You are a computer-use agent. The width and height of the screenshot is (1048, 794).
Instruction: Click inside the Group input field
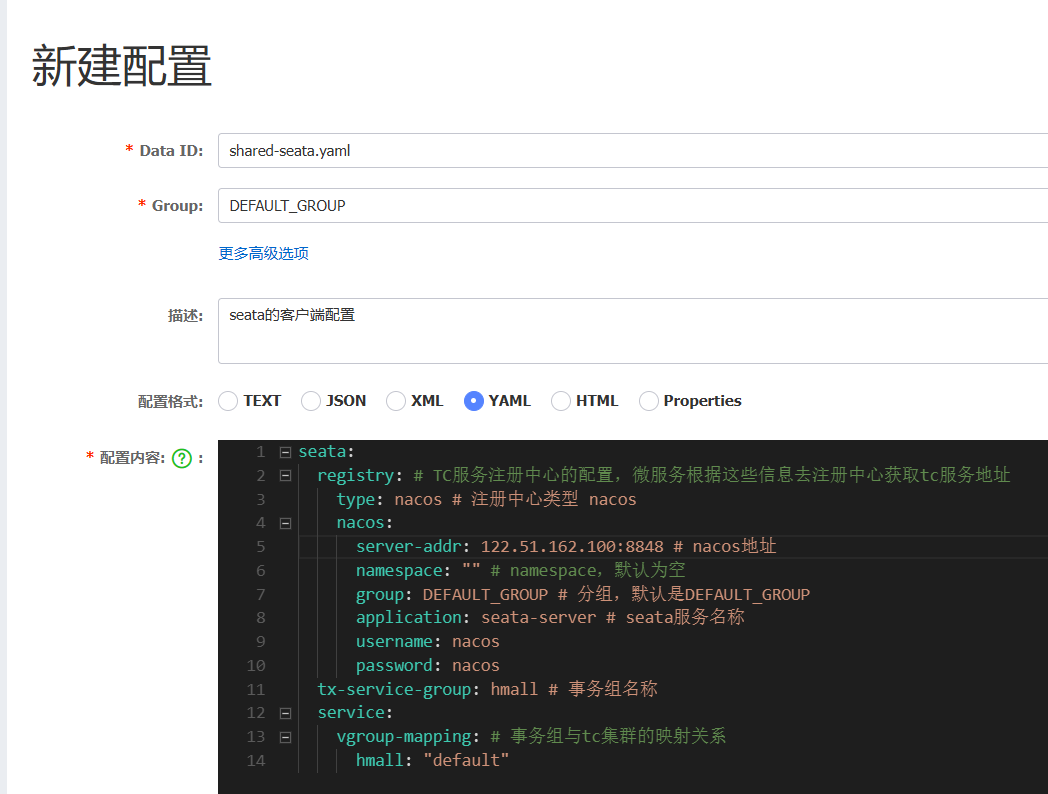tap(500, 205)
